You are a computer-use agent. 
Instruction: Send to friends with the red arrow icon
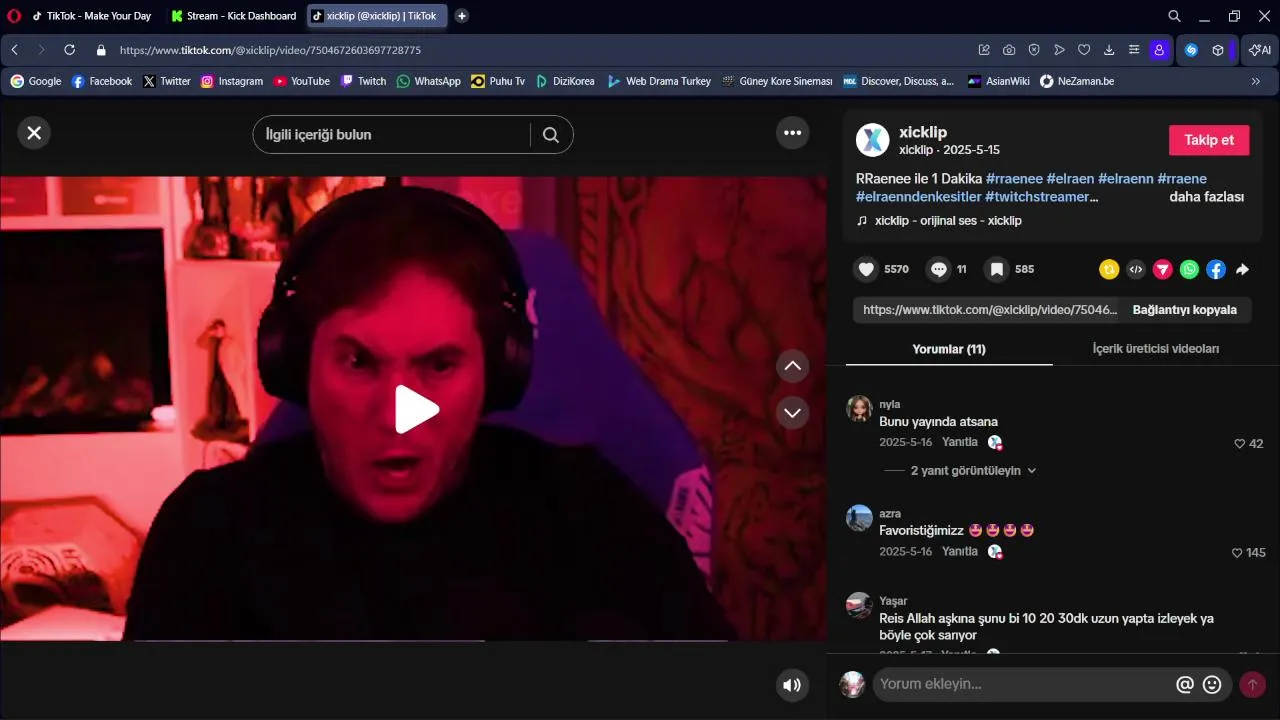[x=1162, y=269]
